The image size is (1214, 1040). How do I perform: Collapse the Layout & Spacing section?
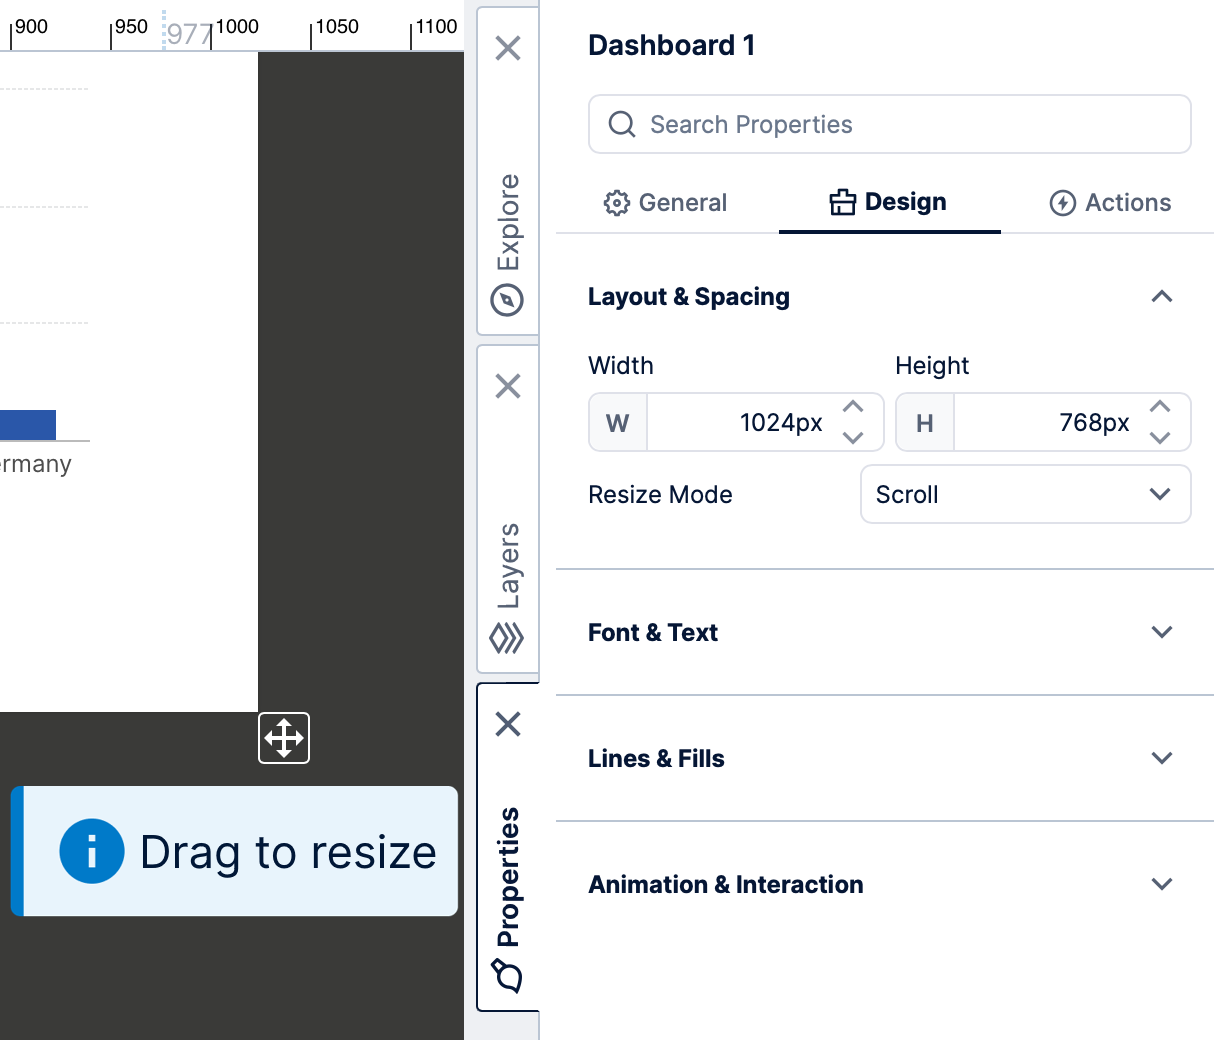[x=1161, y=297]
